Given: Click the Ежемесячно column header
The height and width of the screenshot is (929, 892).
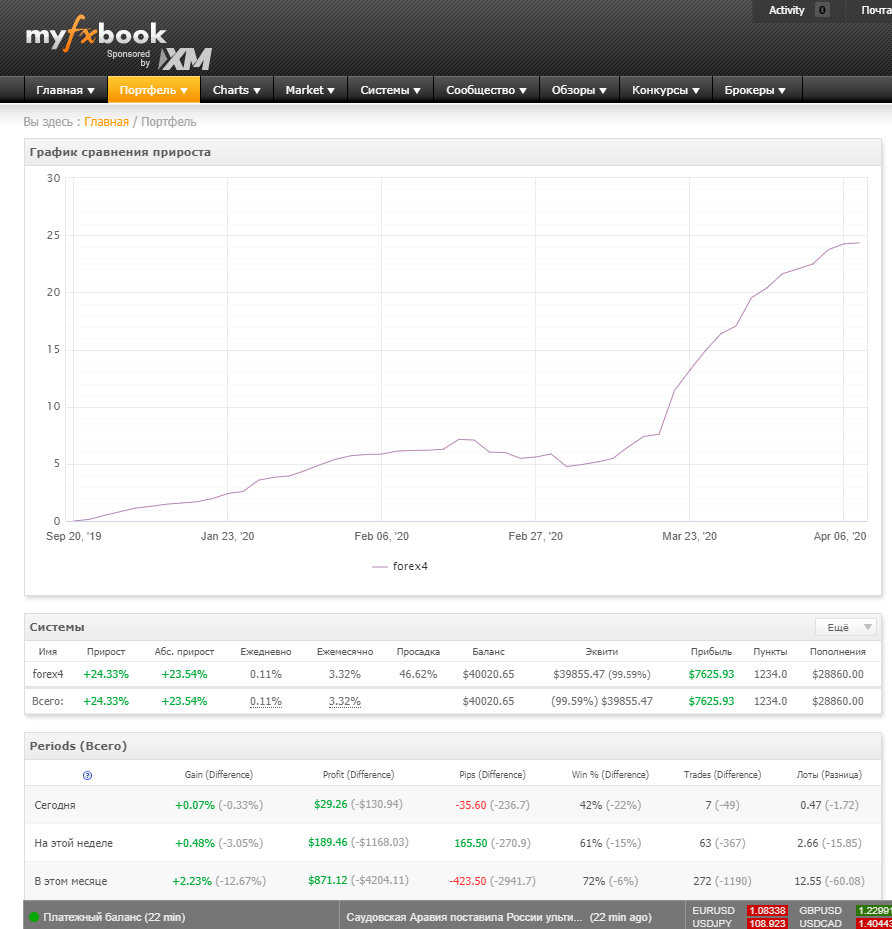Looking at the screenshot, I should pyautogui.click(x=345, y=652).
